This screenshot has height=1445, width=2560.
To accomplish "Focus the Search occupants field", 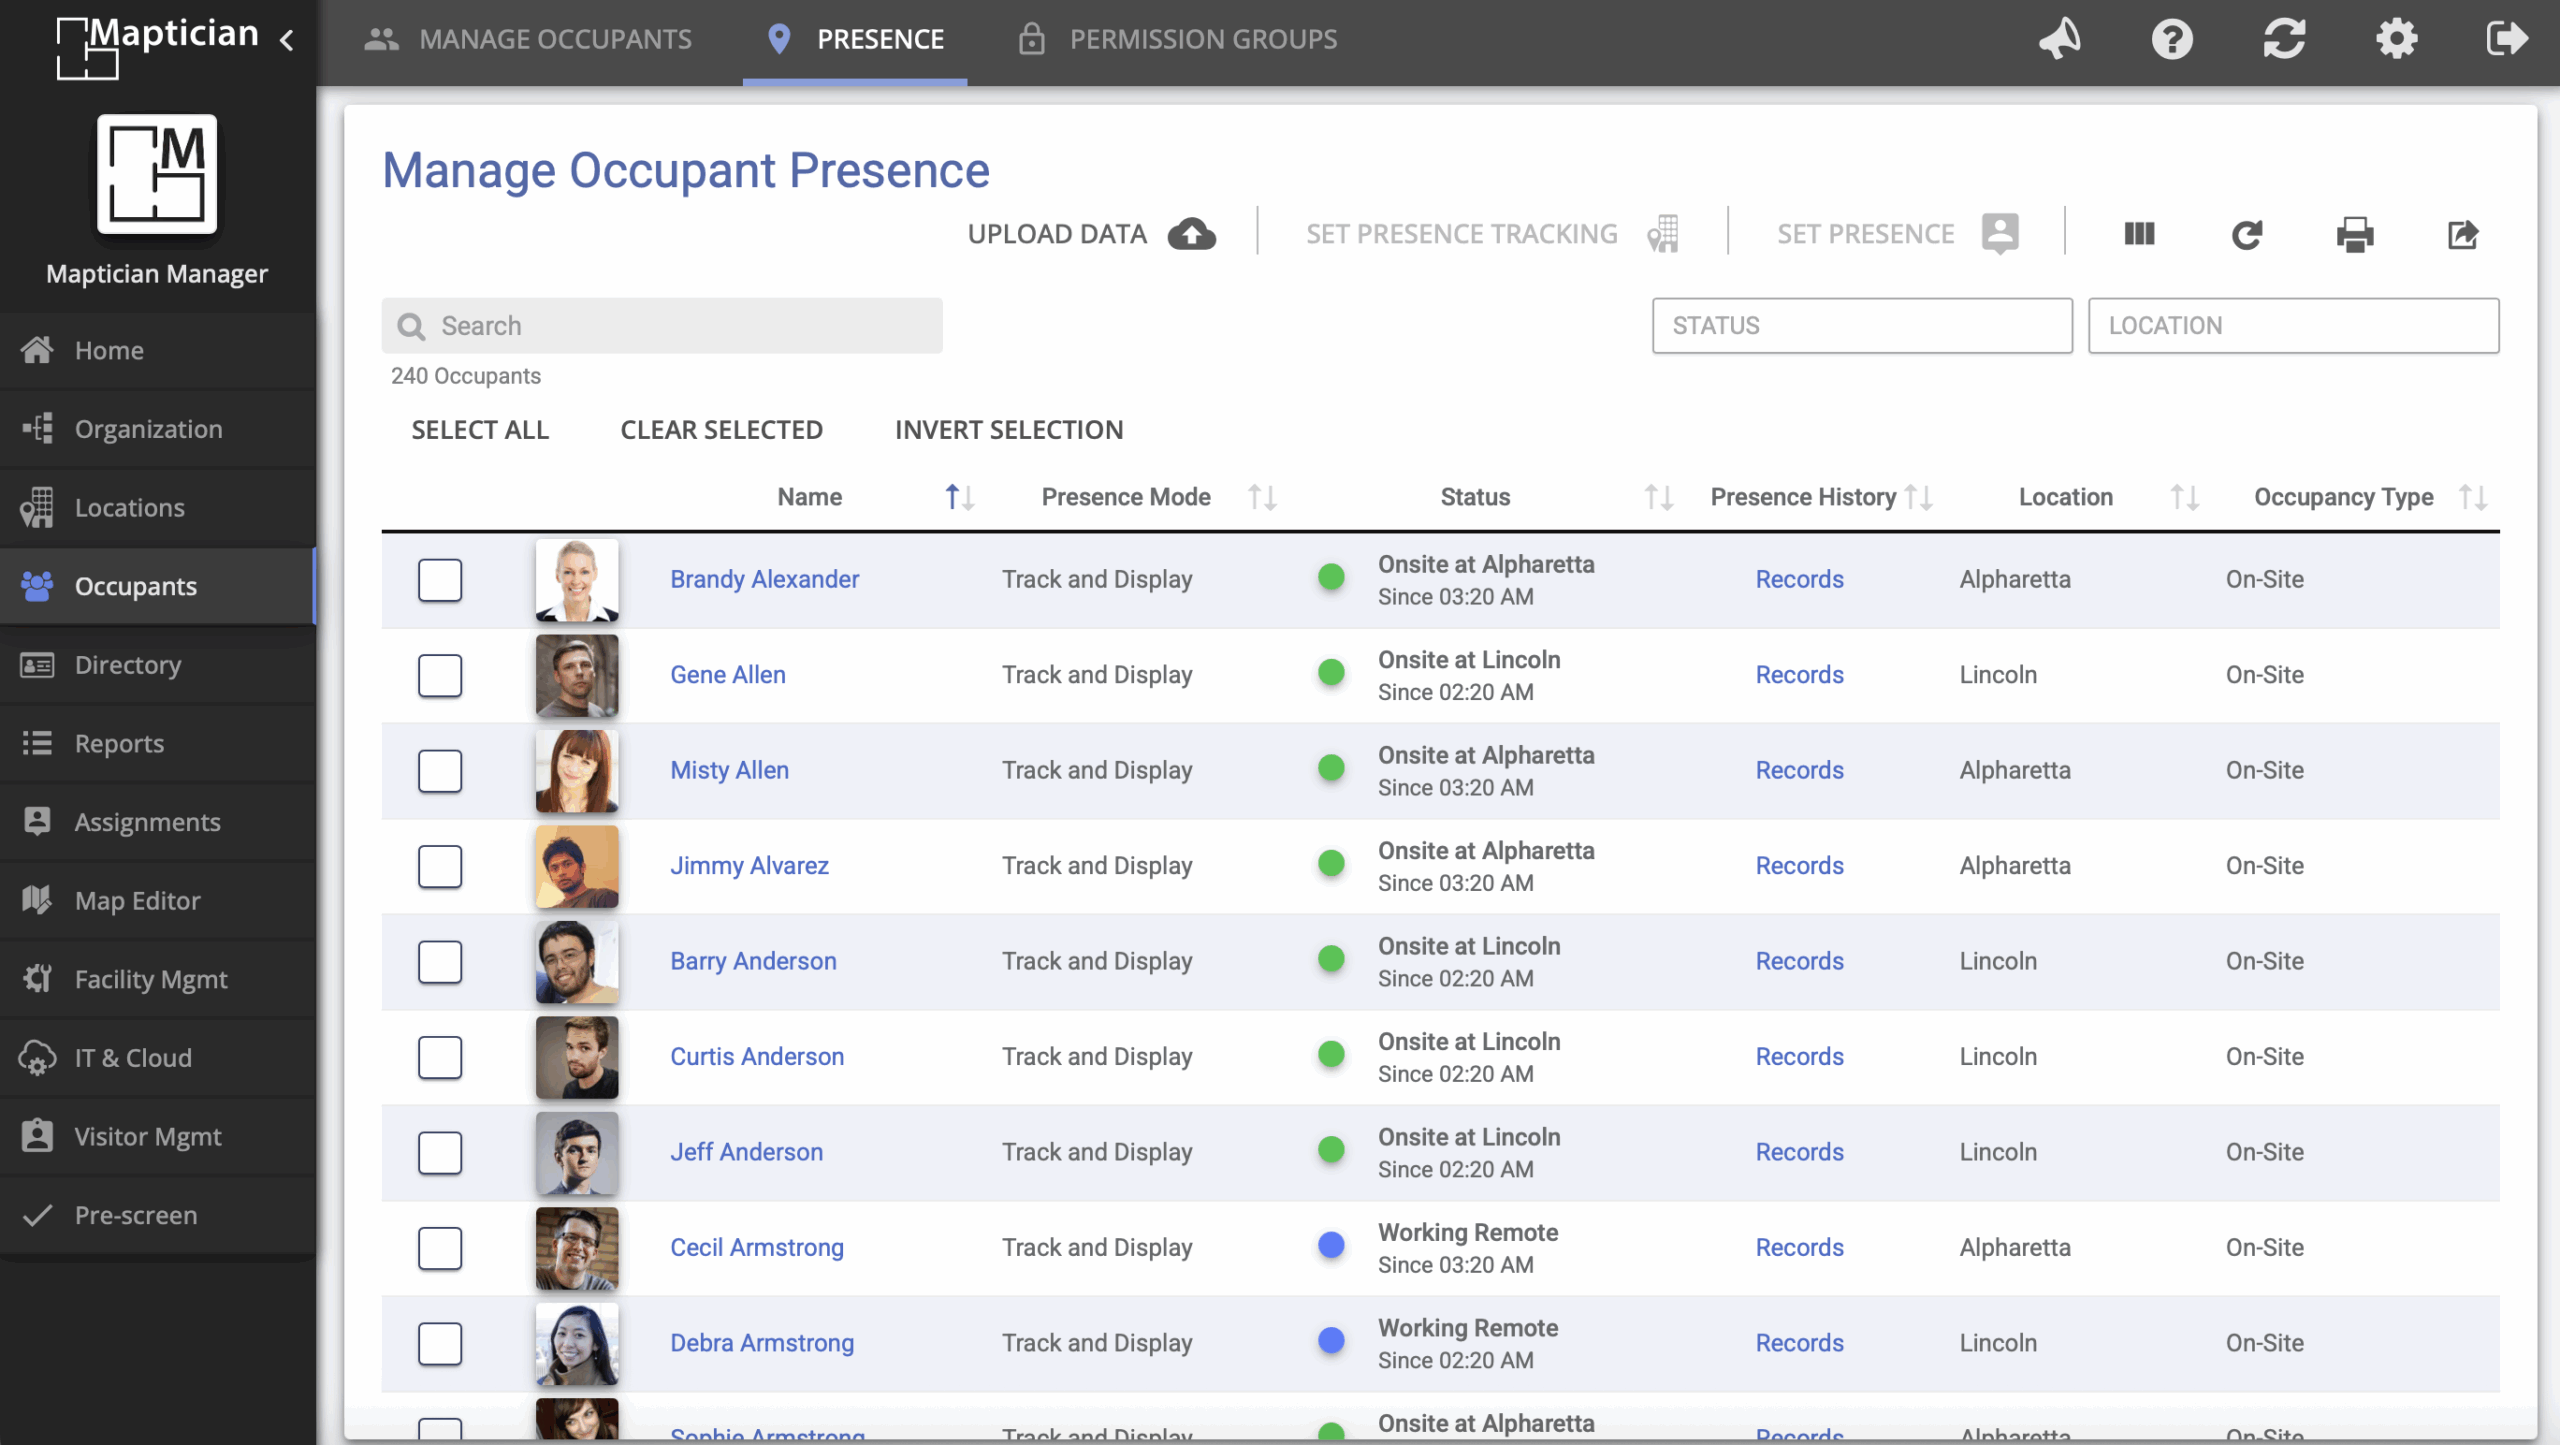I will pyautogui.click(x=662, y=326).
